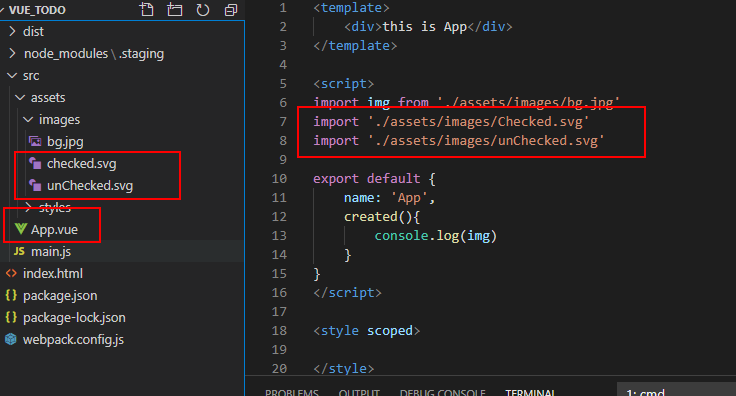
Task: Expand the dist folder
Action: [13, 31]
